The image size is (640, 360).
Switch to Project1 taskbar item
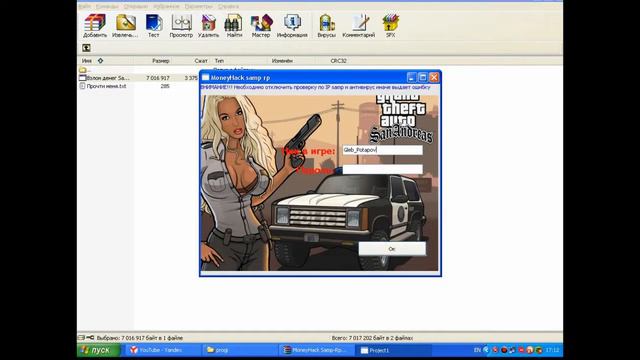click(394, 350)
